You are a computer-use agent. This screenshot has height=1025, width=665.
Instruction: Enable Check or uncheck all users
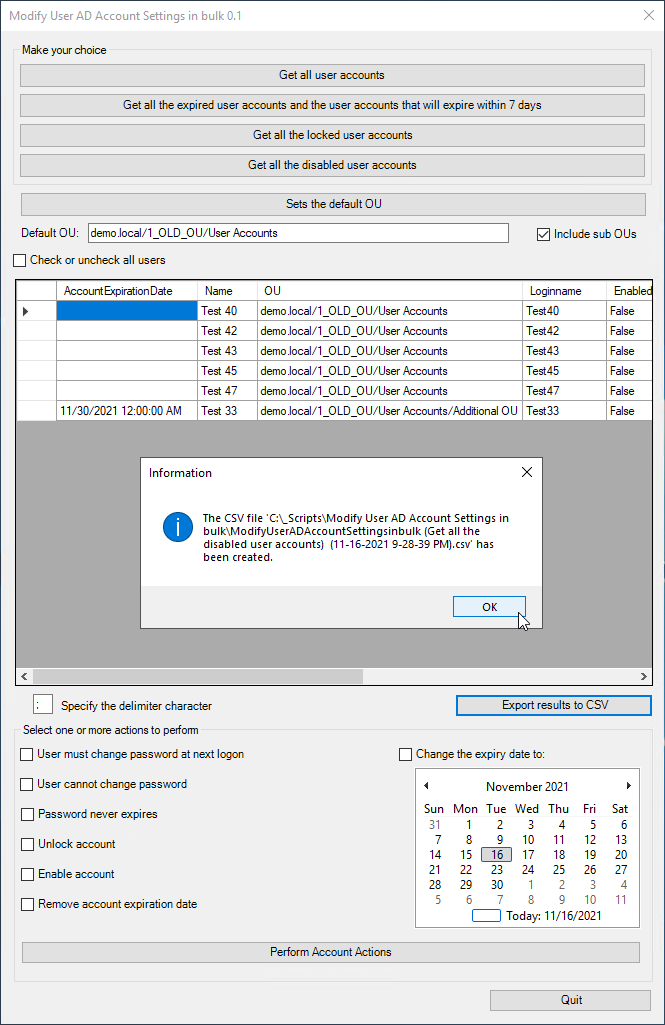point(20,261)
